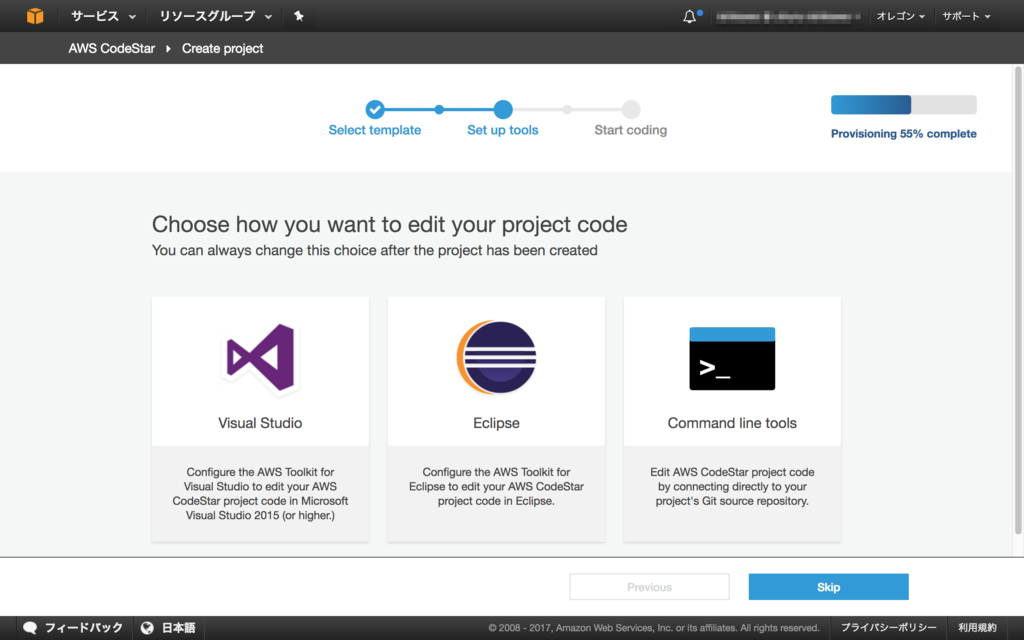Click the Start coding step label

631,130
